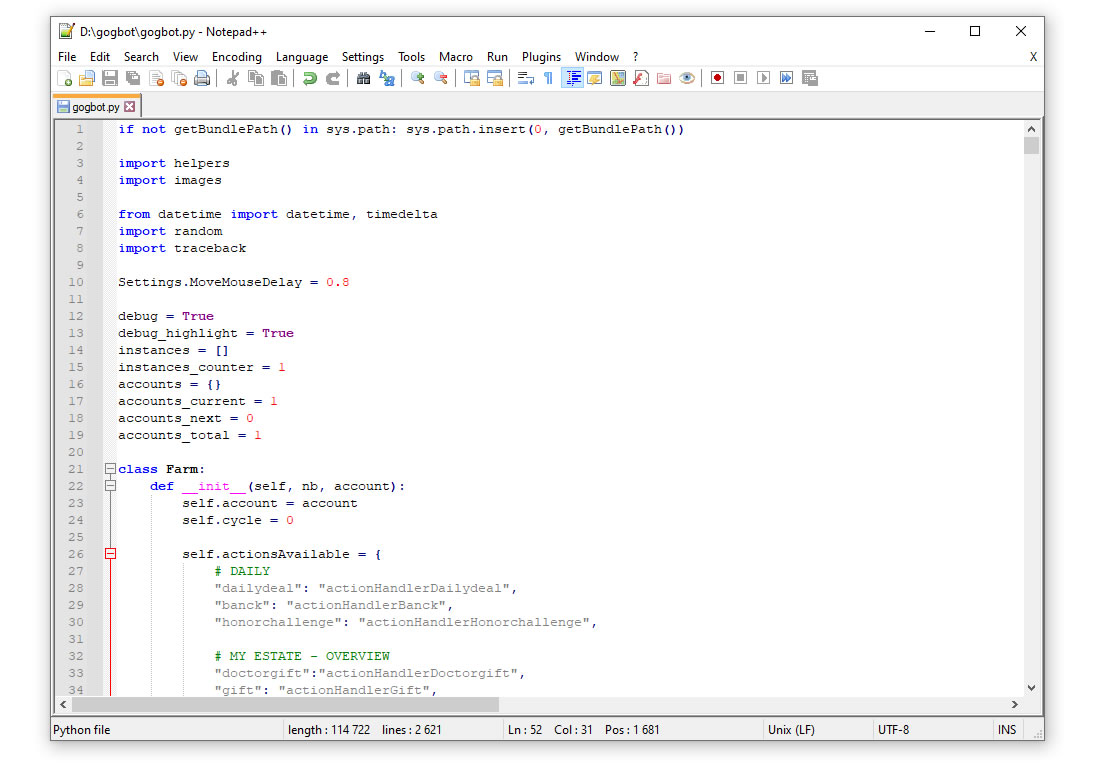The width and height of the screenshot is (1098, 763).
Task: Run macro multiple times icon
Action: click(786, 78)
